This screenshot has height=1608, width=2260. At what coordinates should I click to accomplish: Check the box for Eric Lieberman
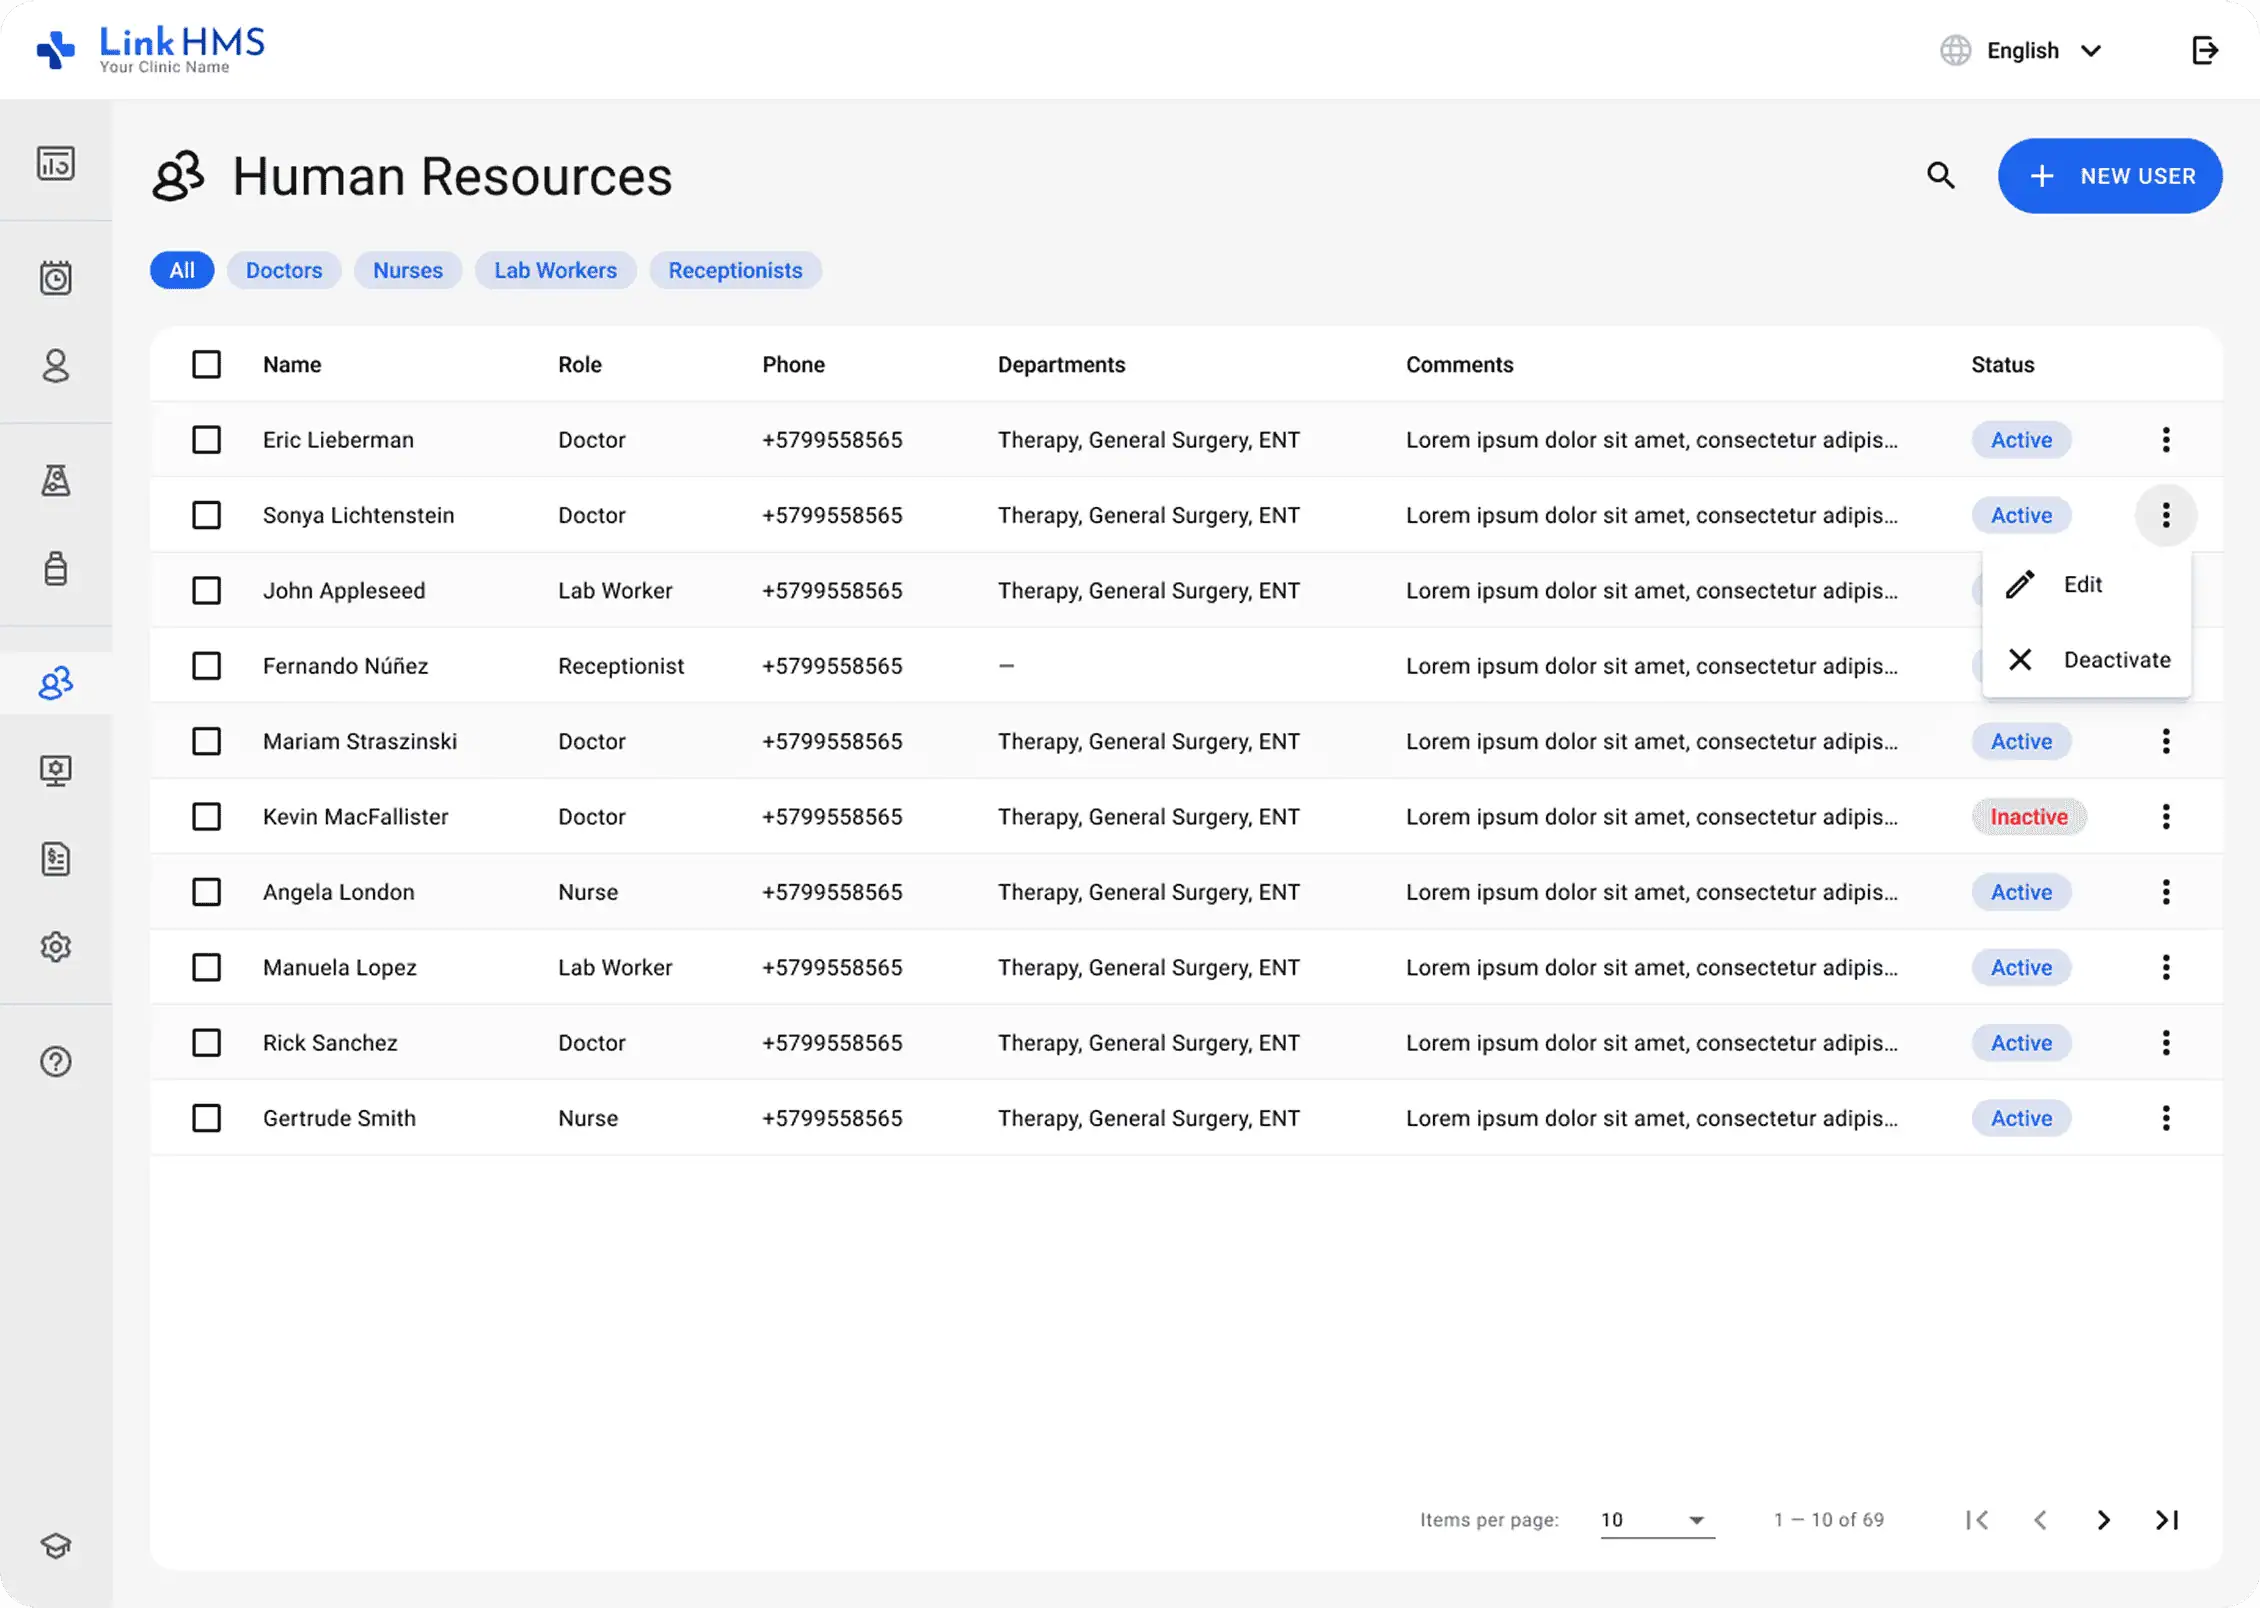(206, 440)
